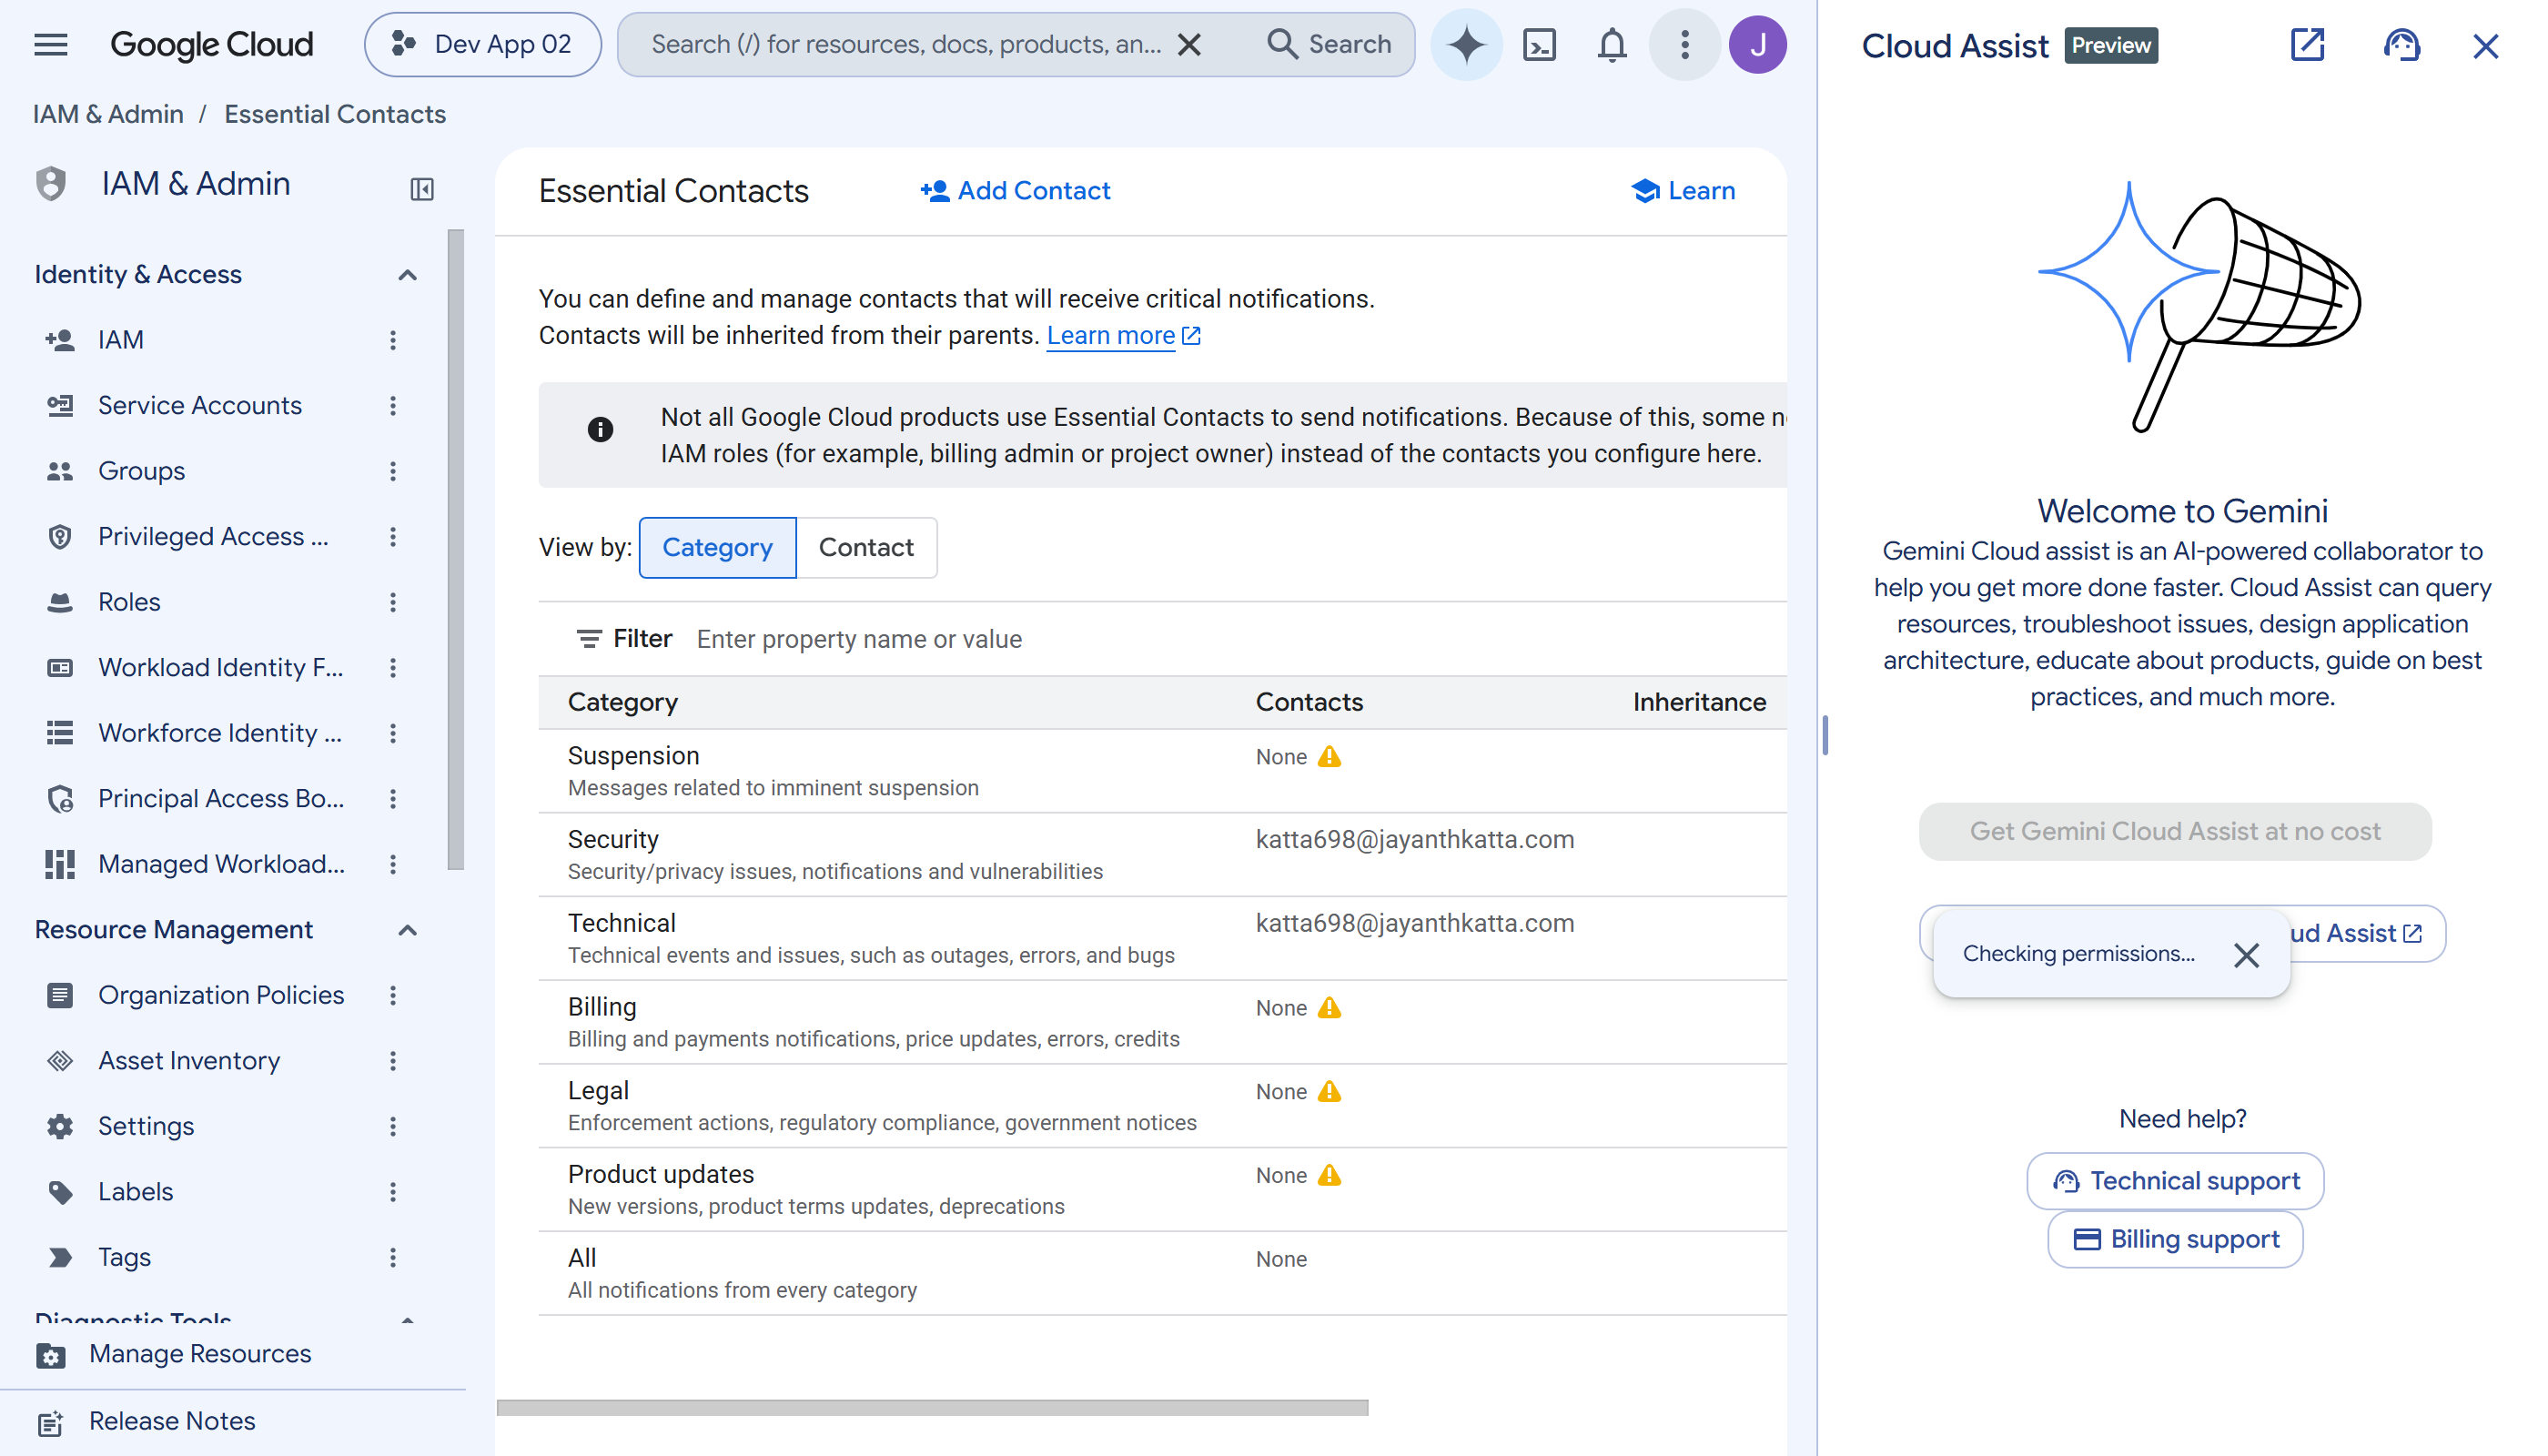Open Release Notes in the sidebar

pos(172,1421)
